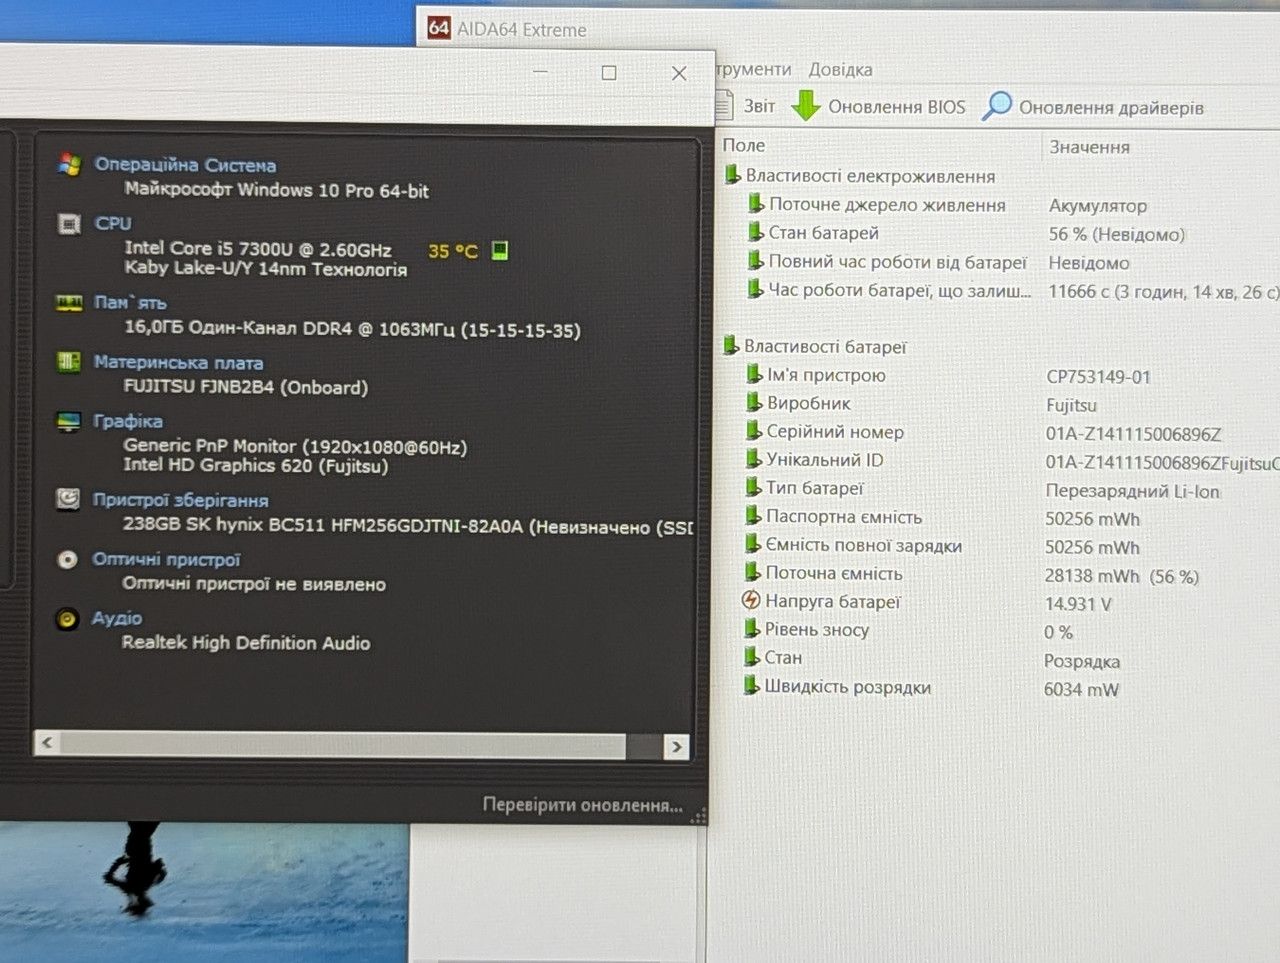Select the Властивості електроживлення group row
1280x963 pixels.
(870, 176)
